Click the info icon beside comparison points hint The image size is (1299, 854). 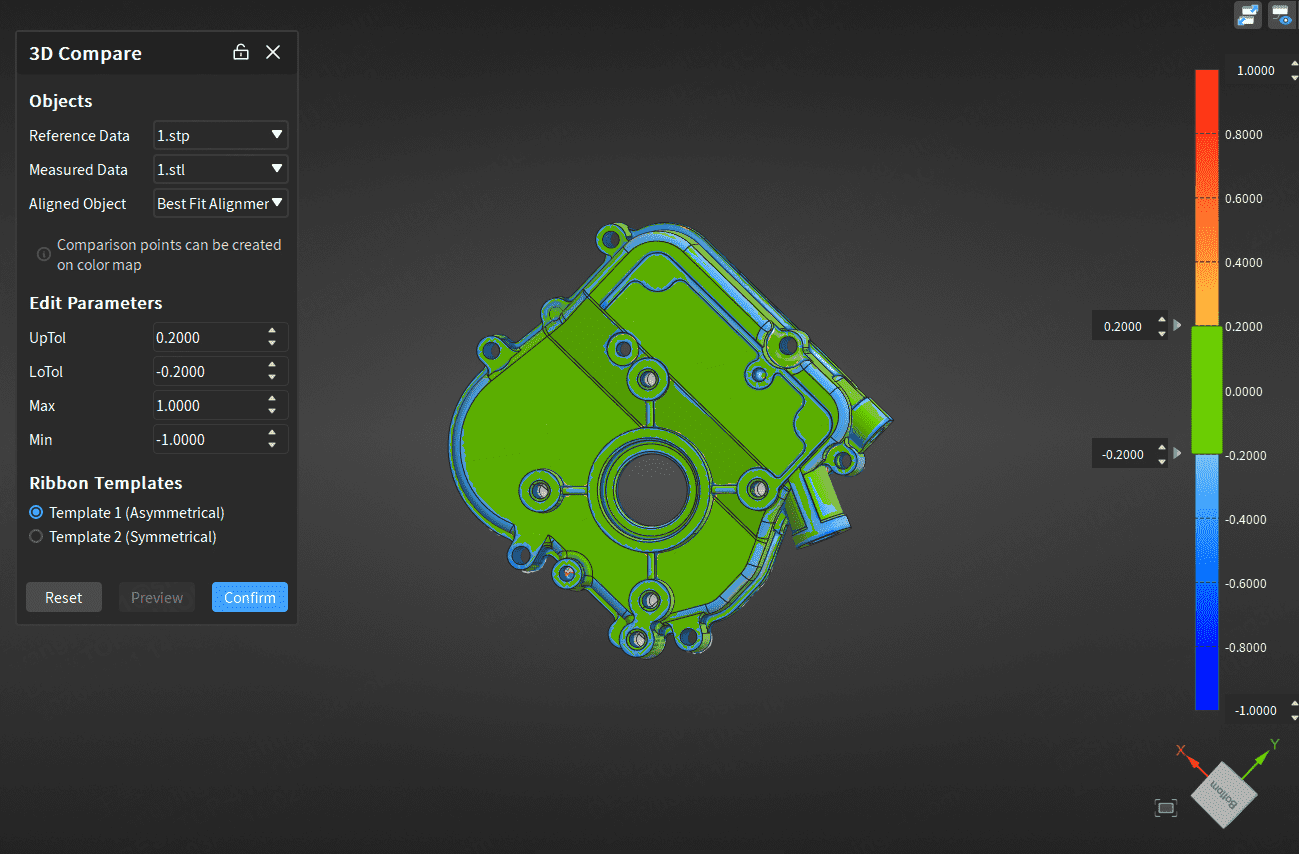[43, 254]
